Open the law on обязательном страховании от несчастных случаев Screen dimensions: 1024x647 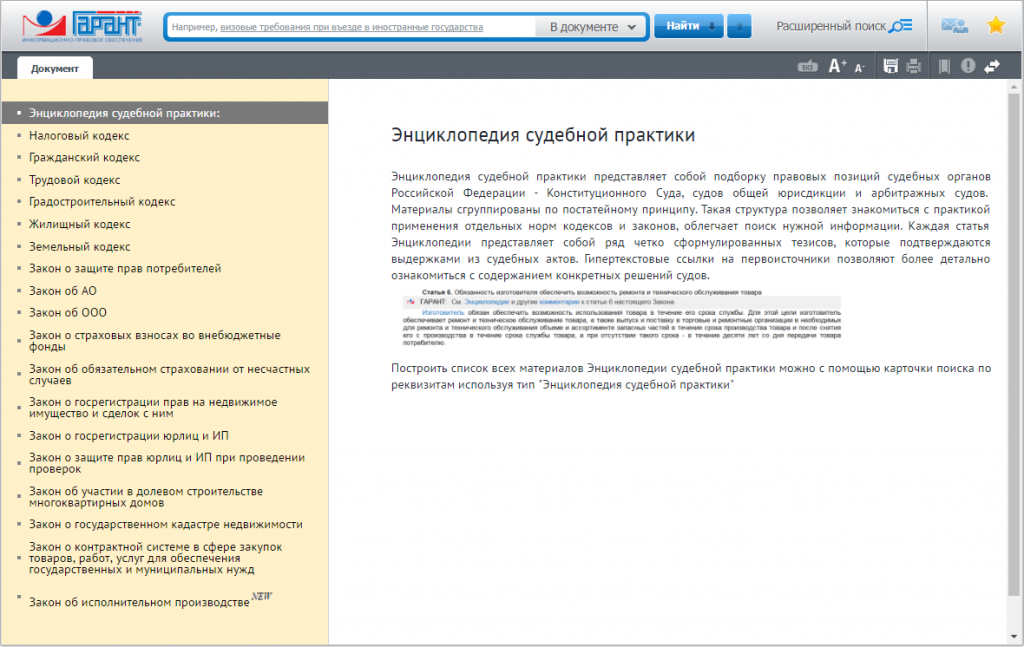coord(169,375)
